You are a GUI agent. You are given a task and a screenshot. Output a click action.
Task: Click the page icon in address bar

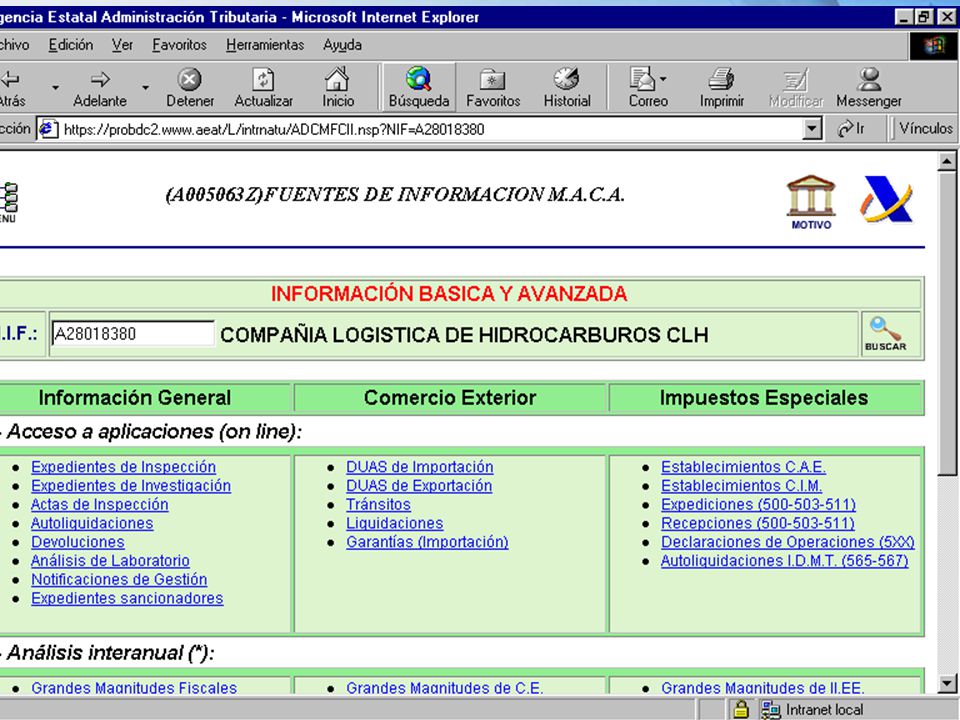[48, 129]
